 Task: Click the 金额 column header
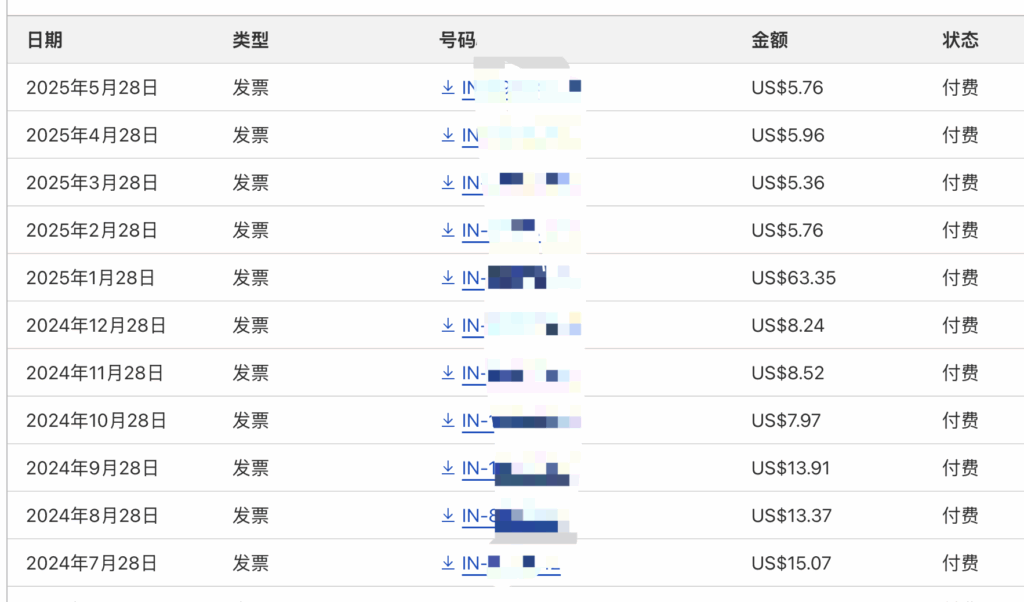[x=769, y=40]
